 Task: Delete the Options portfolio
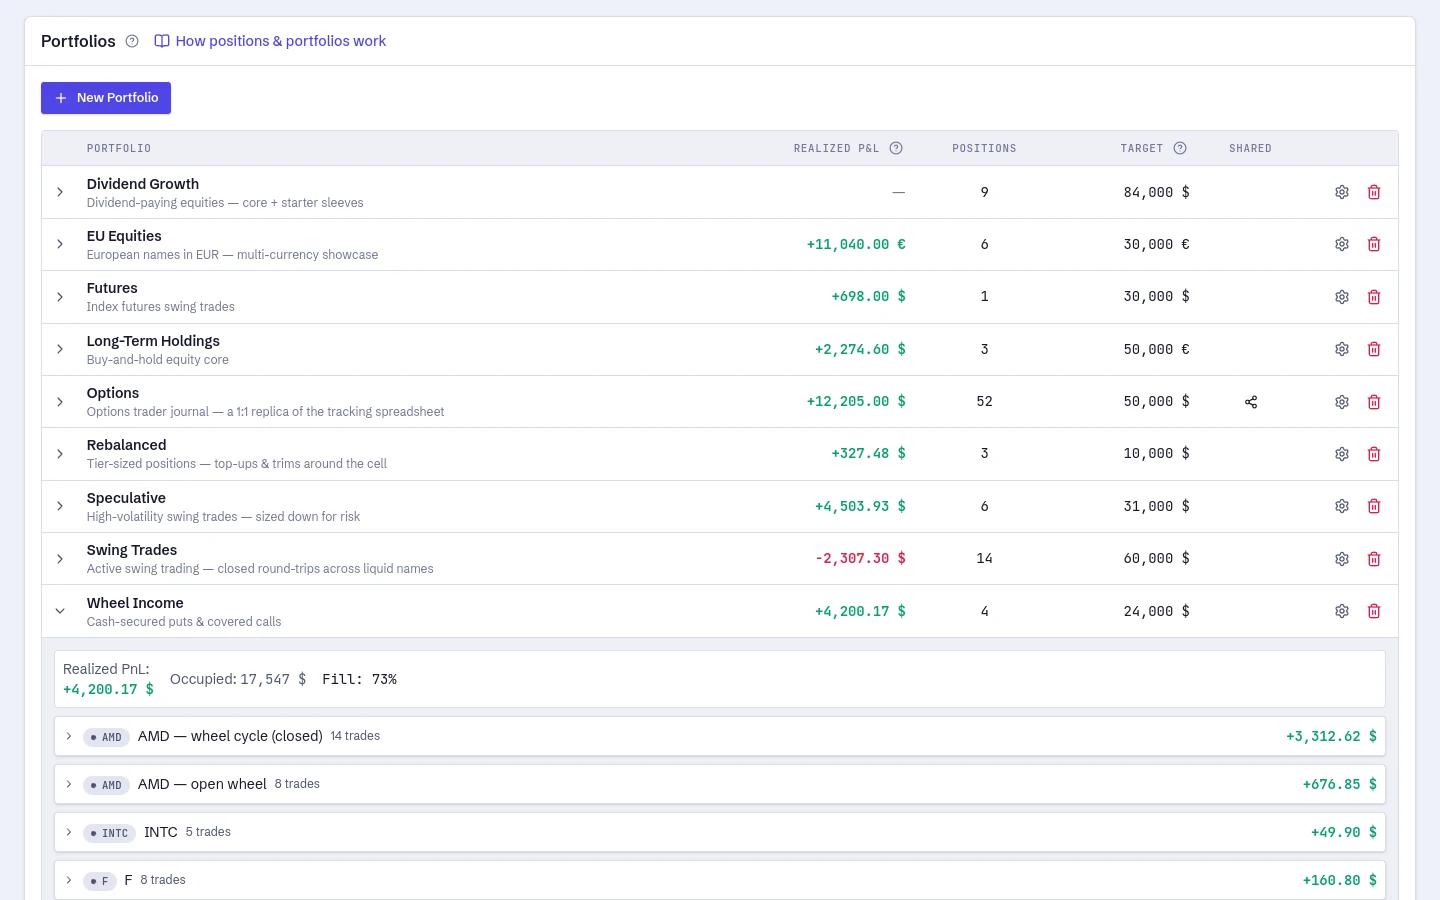(x=1374, y=402)
